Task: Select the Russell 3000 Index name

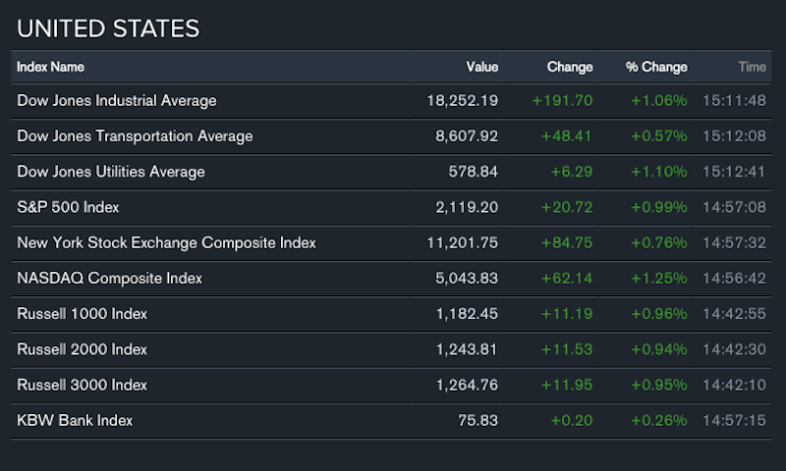Action: point(82,385)
